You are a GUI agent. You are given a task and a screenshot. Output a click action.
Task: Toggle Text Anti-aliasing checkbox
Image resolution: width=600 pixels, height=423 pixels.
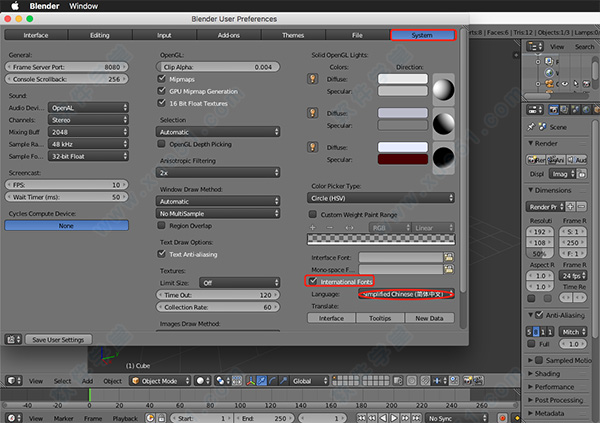(161, 254)
